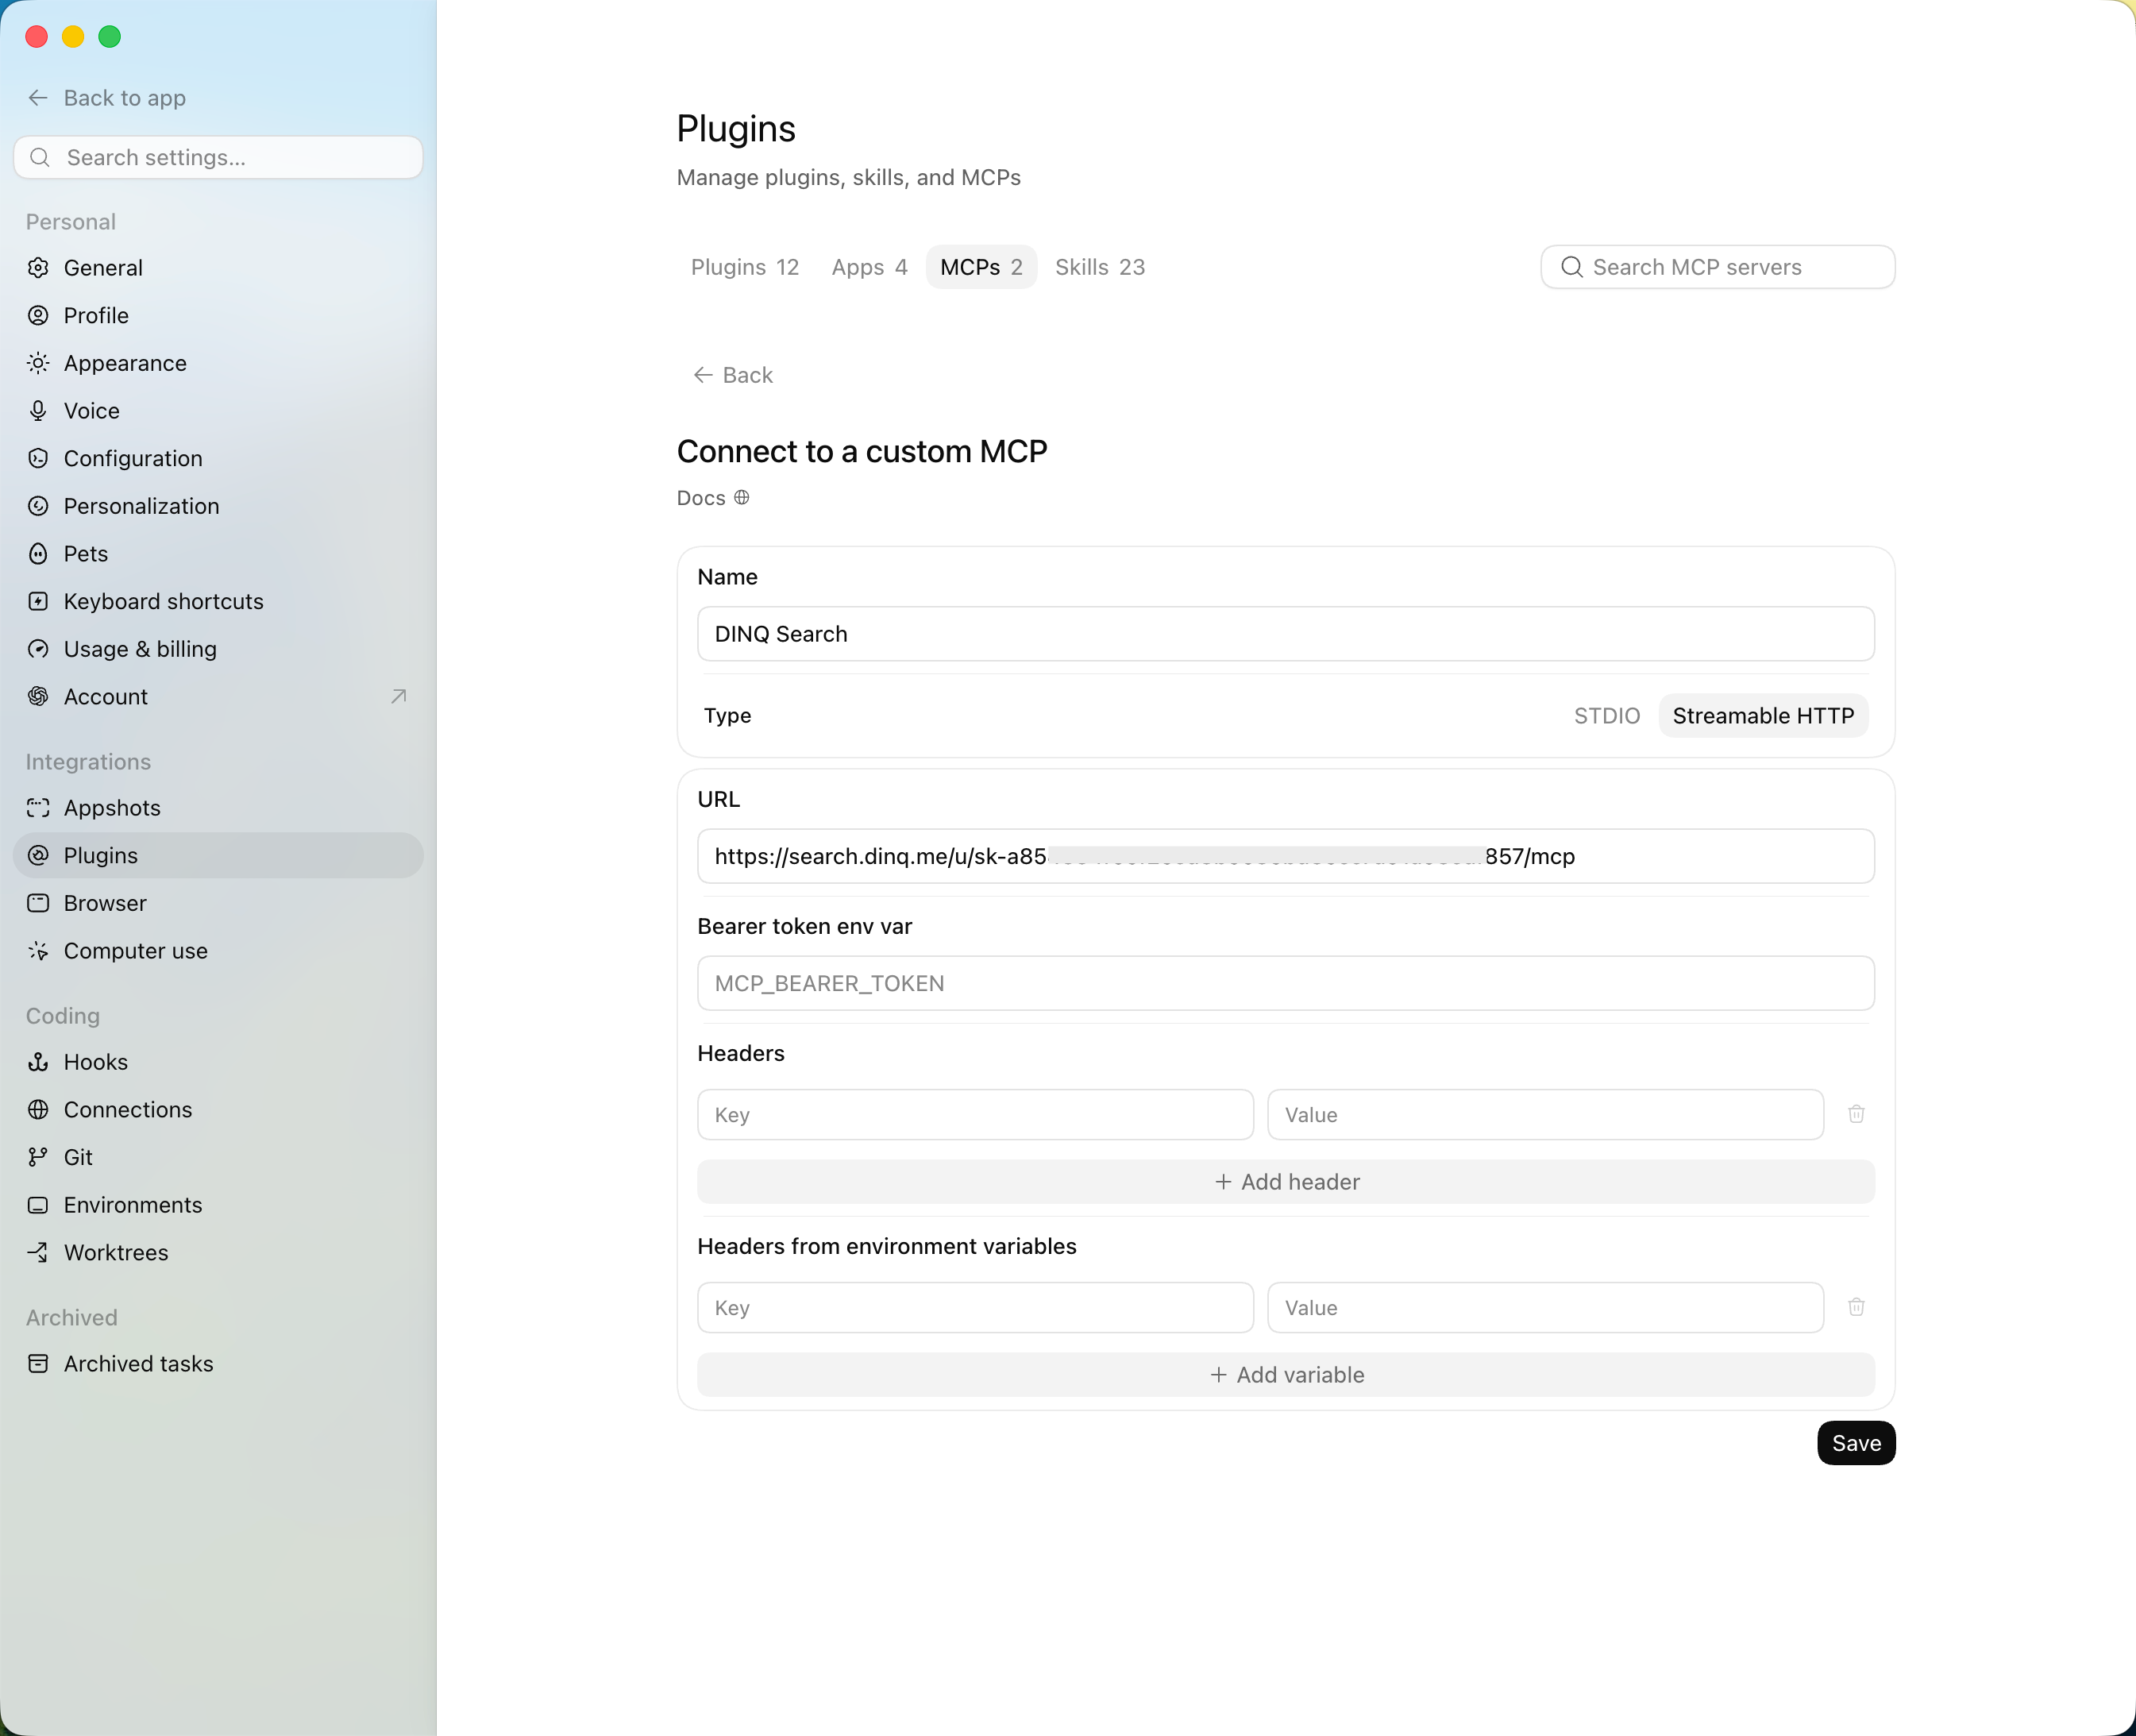Click the Voice microphone icon

38,411
